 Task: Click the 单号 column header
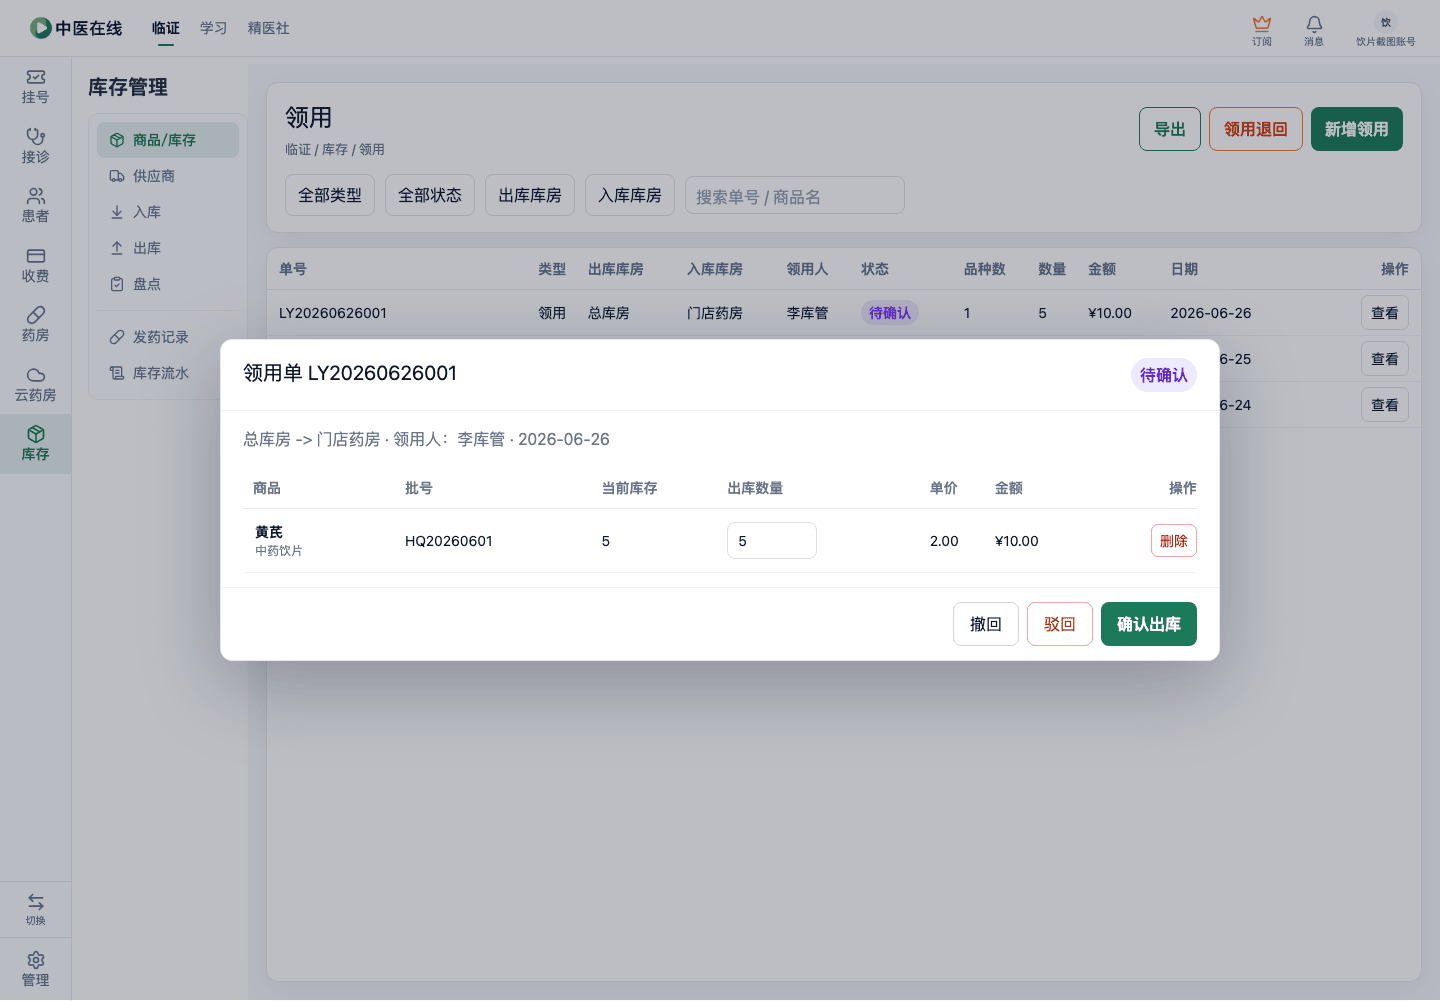coord(293,269)
